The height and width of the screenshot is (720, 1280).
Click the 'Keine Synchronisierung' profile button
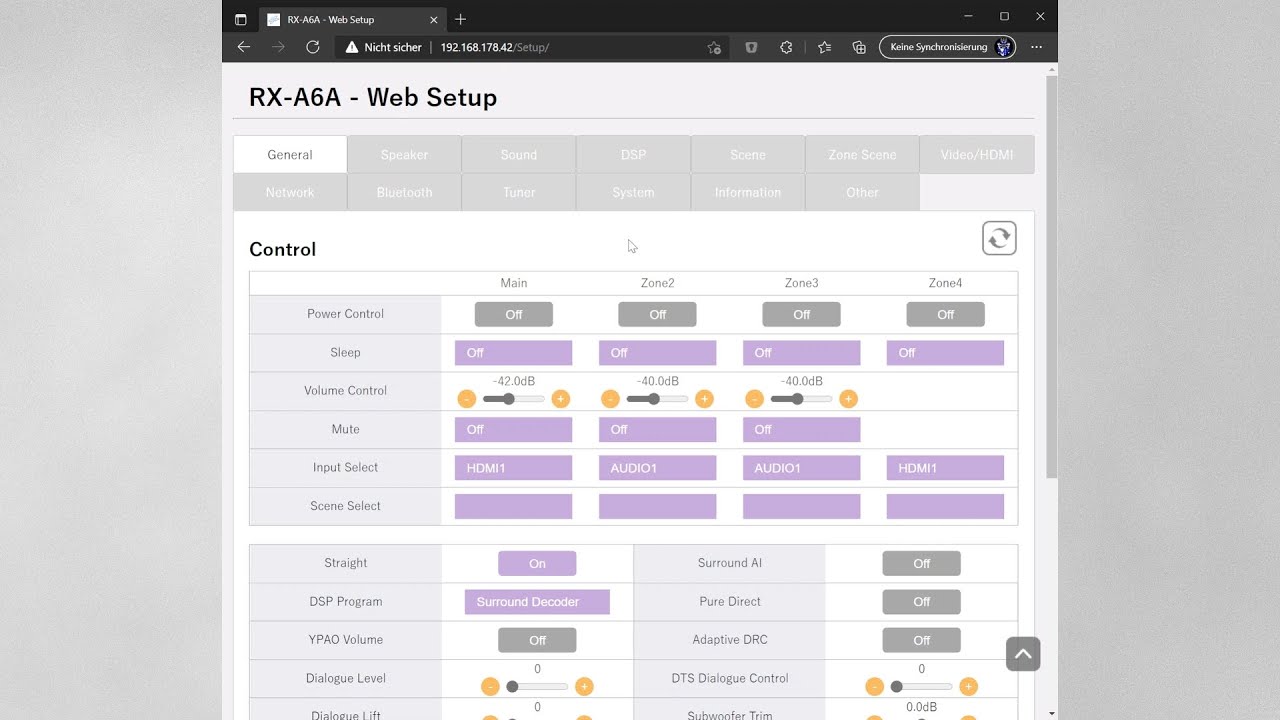(947, 47)
